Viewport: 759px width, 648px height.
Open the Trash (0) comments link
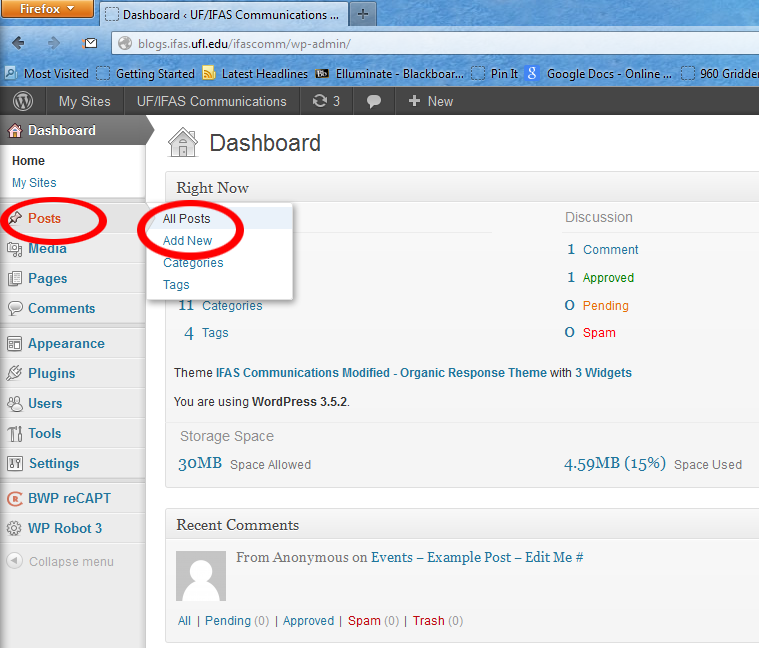(438, 621)
